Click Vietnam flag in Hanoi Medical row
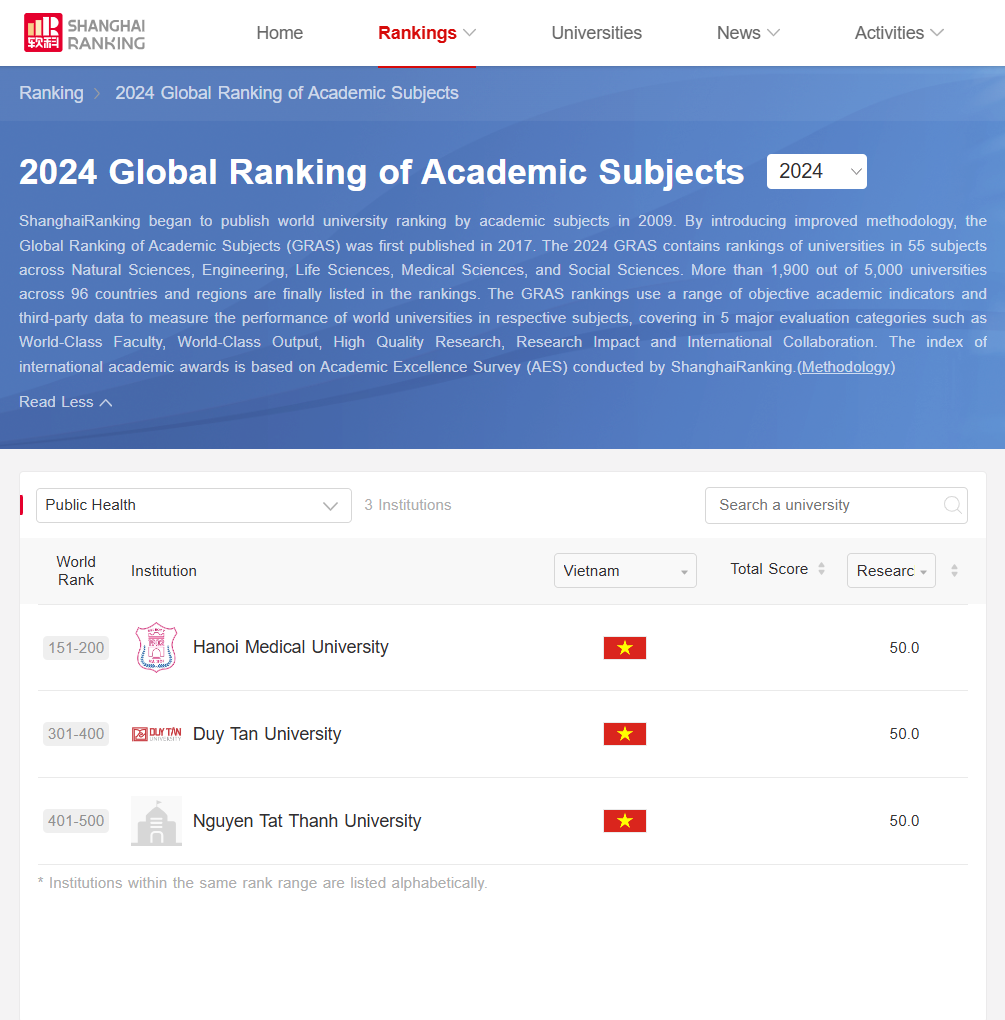The width and height of the screenshot is (1005, 1020). pos(624,648)
